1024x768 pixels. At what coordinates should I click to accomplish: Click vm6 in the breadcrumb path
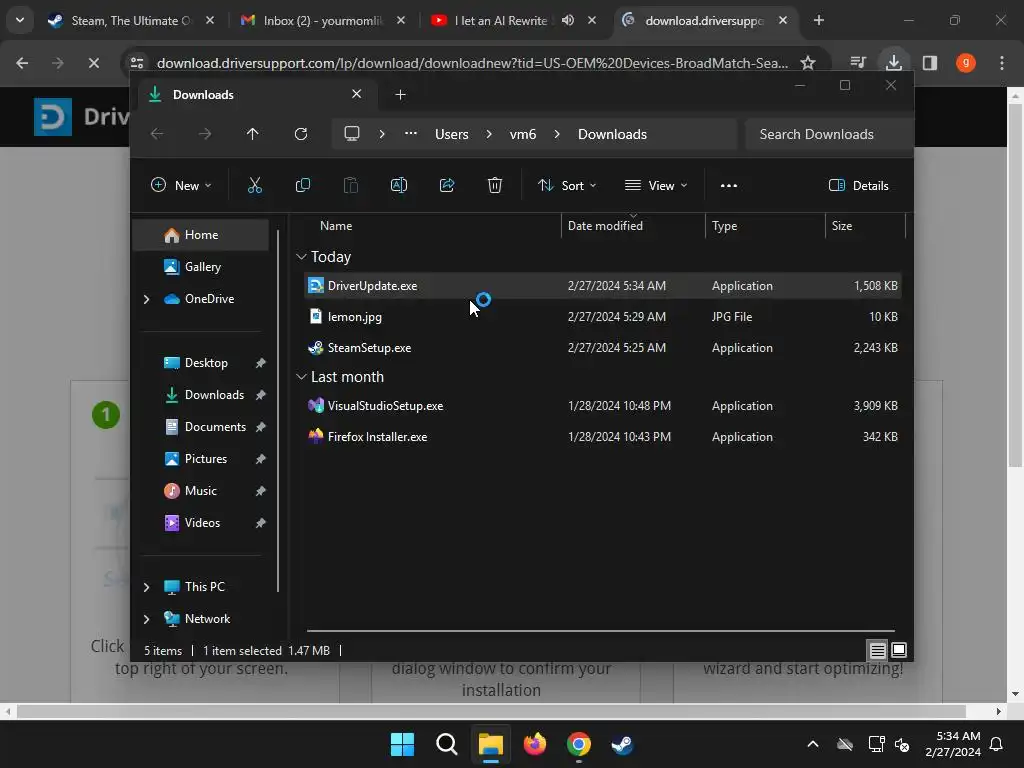(522, 134)
